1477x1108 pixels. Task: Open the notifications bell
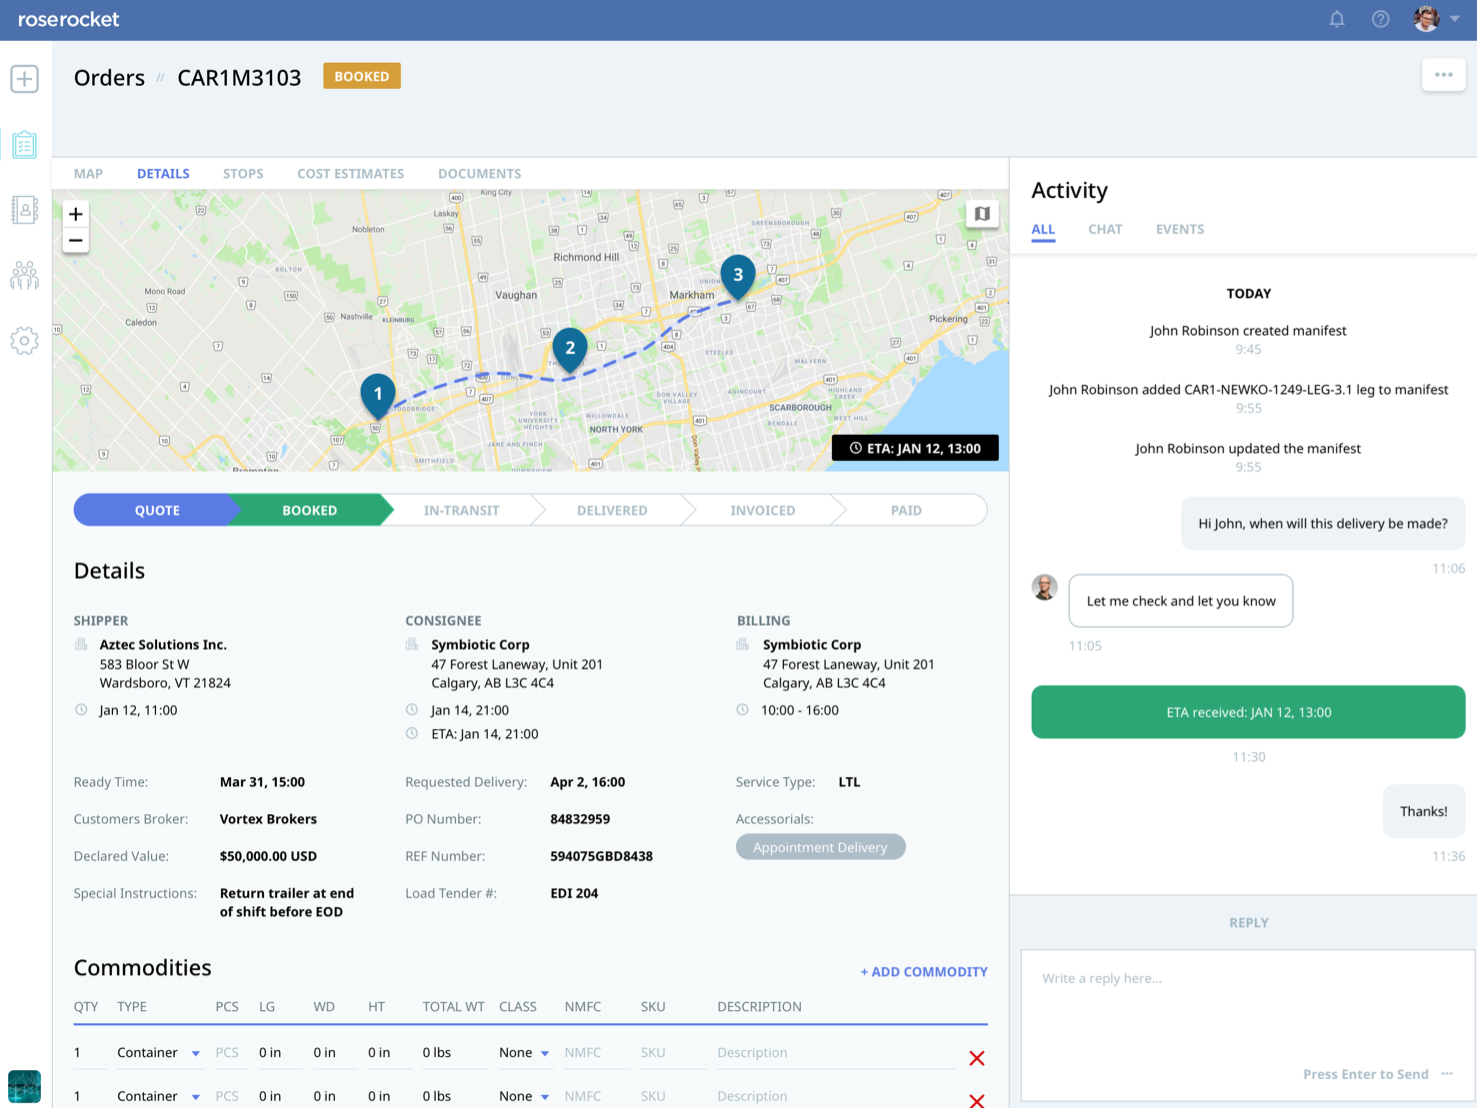pos(1336,19)
